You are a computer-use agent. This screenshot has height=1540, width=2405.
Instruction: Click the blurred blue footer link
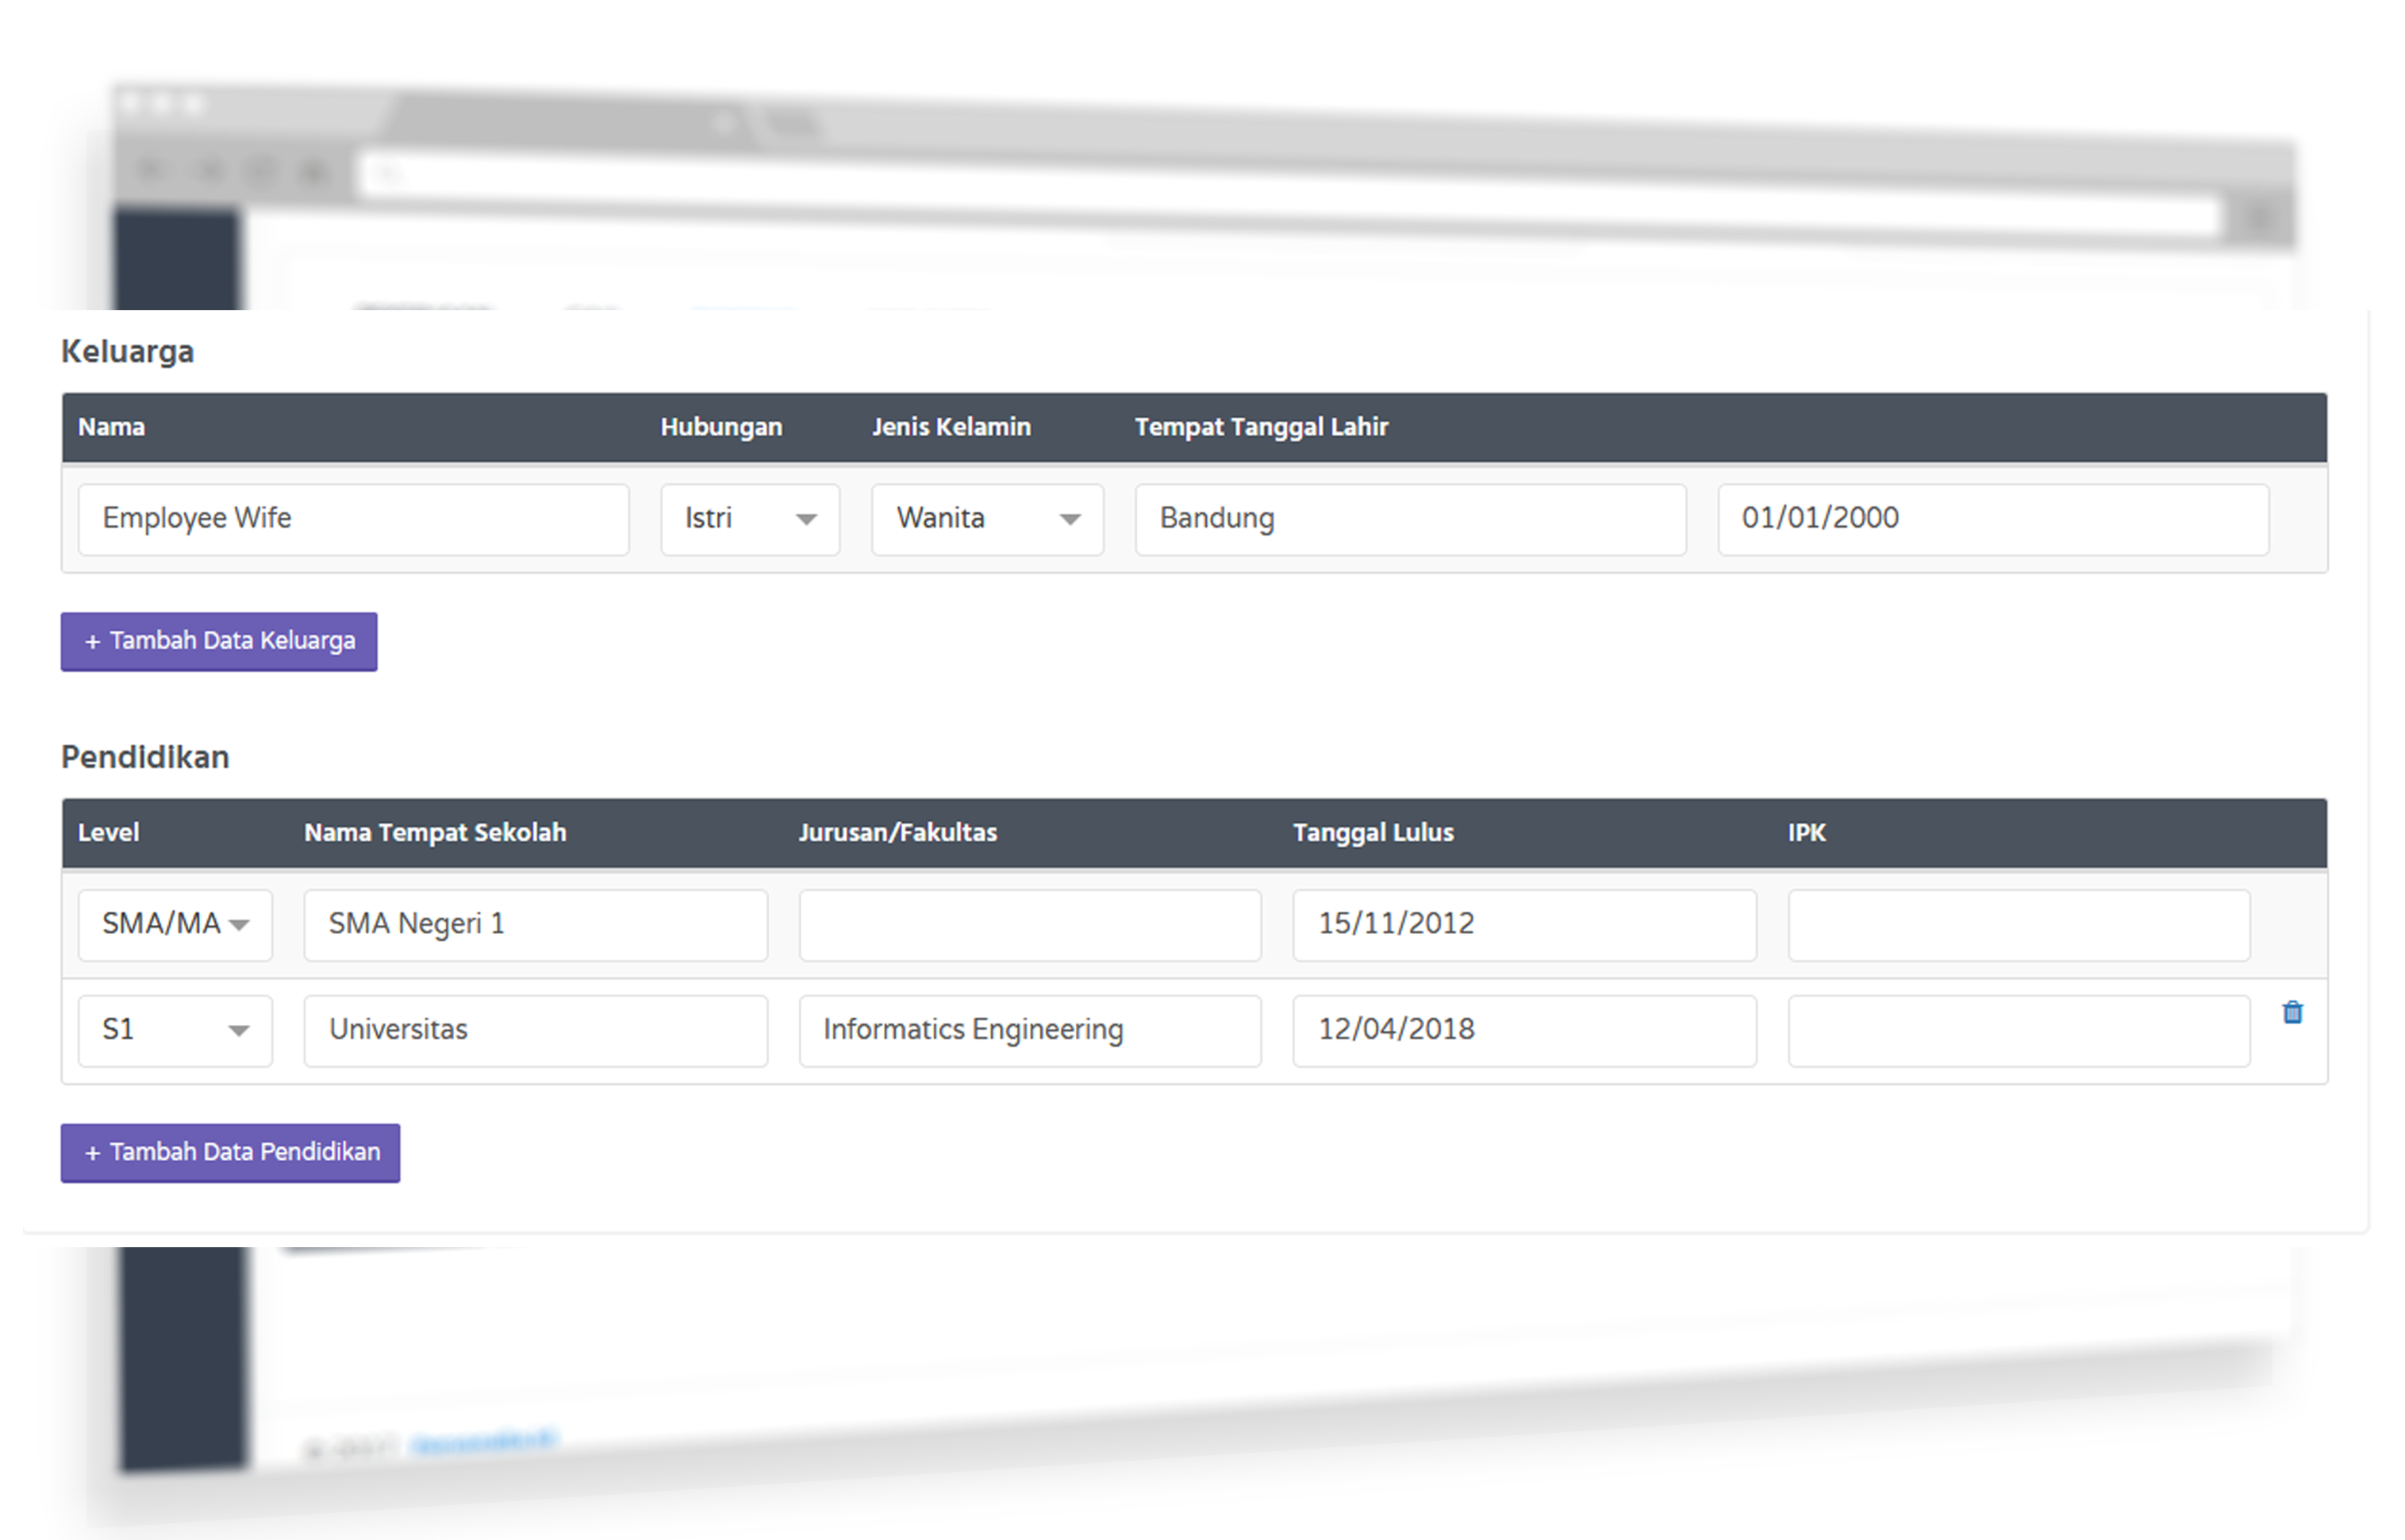[483, 1442]
